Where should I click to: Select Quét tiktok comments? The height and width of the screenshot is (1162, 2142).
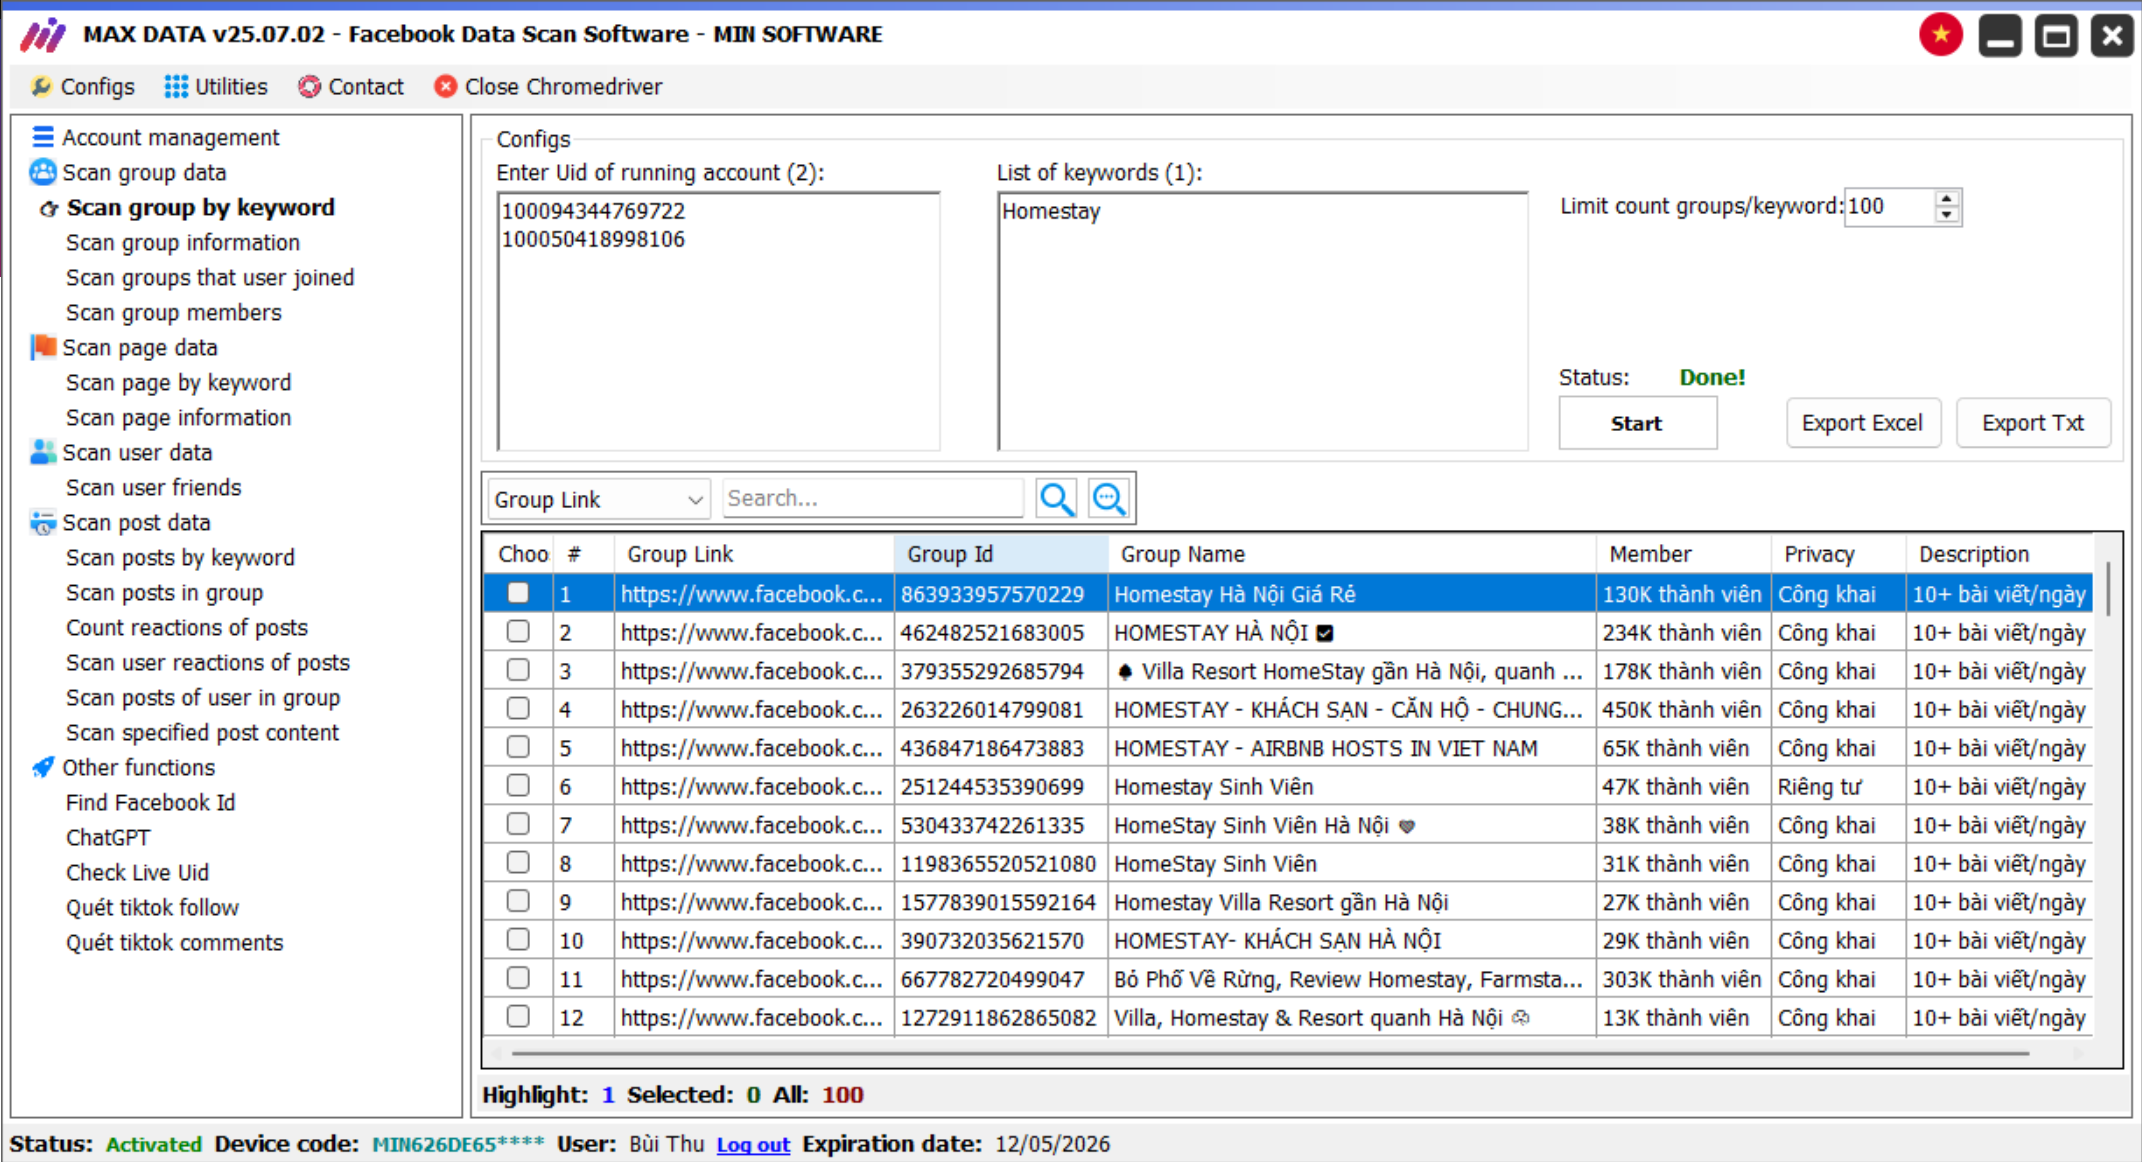pyautogui.click(x=175, y=943)
